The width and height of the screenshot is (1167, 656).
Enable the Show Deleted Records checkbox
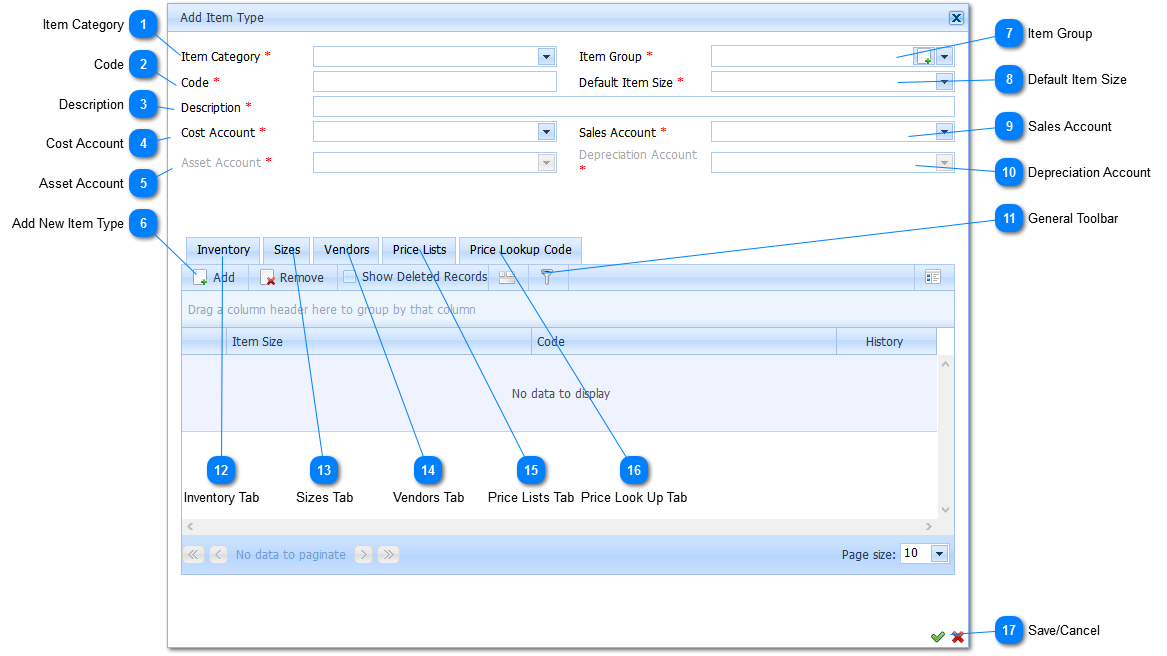pyautogui.click(x=350, y=277)
